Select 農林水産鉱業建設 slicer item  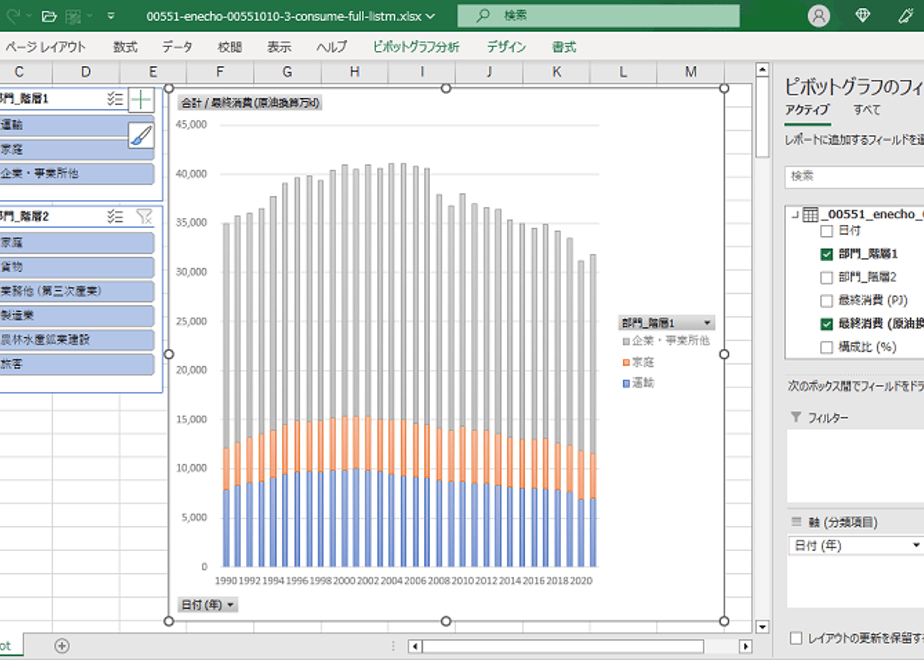[x=77, y=340]
